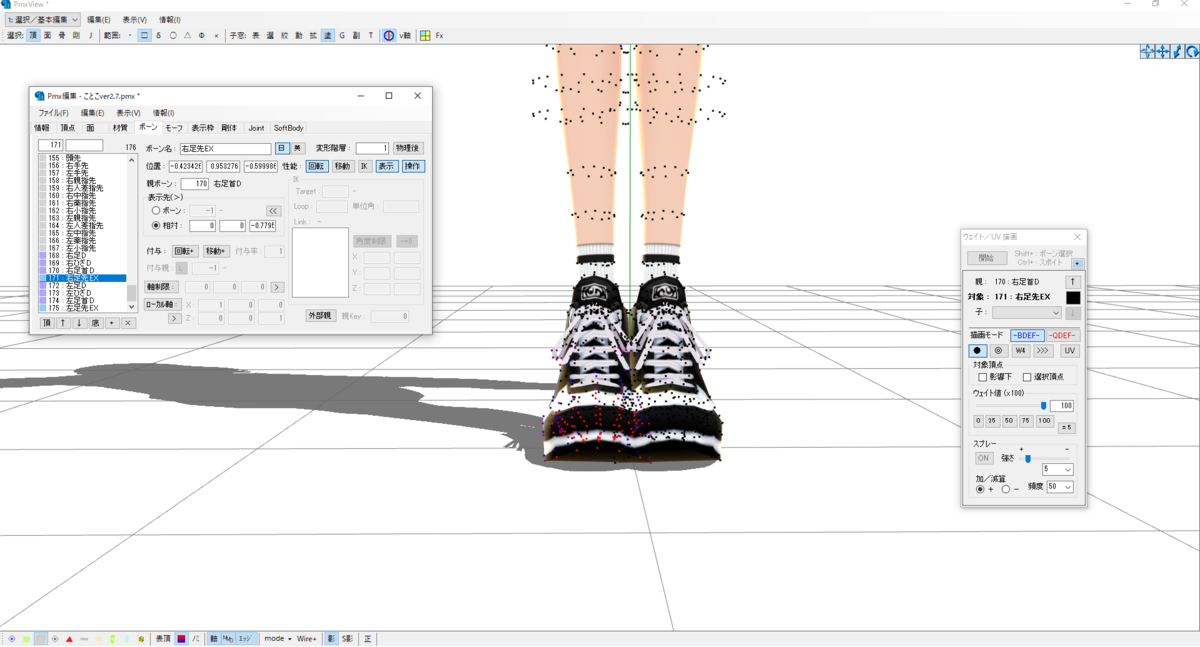Choose triangle range selection tool
The width and height of the screenshot is (1200, 647).
187,35
